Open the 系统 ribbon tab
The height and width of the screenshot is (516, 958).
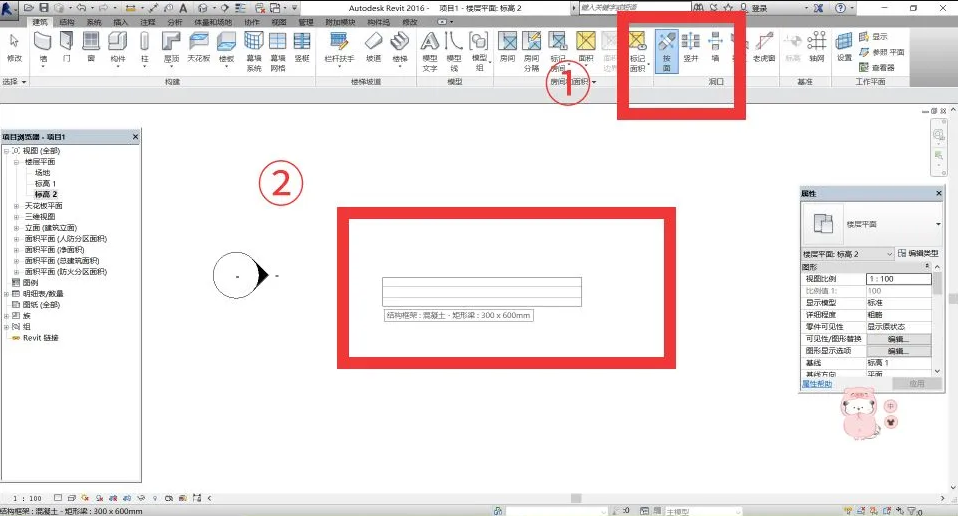coord(93,22)
